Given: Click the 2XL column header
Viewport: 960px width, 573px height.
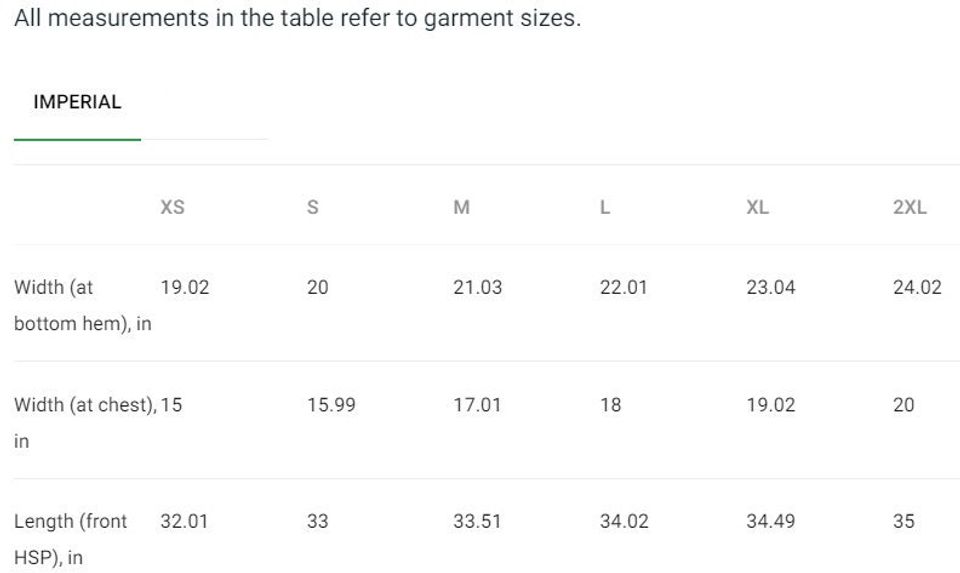Looking at the screenshot, I should 910,208.
